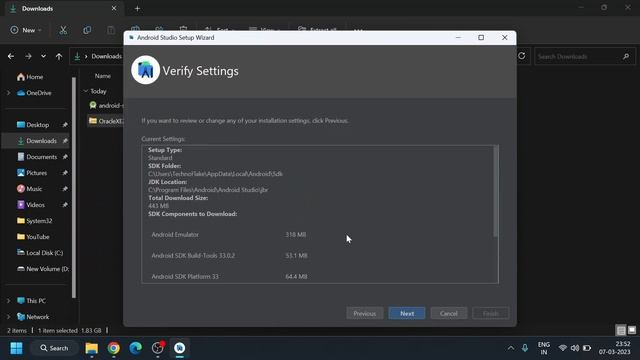
Task: Switch to details view in Explorer
Action: pos(621,330)
